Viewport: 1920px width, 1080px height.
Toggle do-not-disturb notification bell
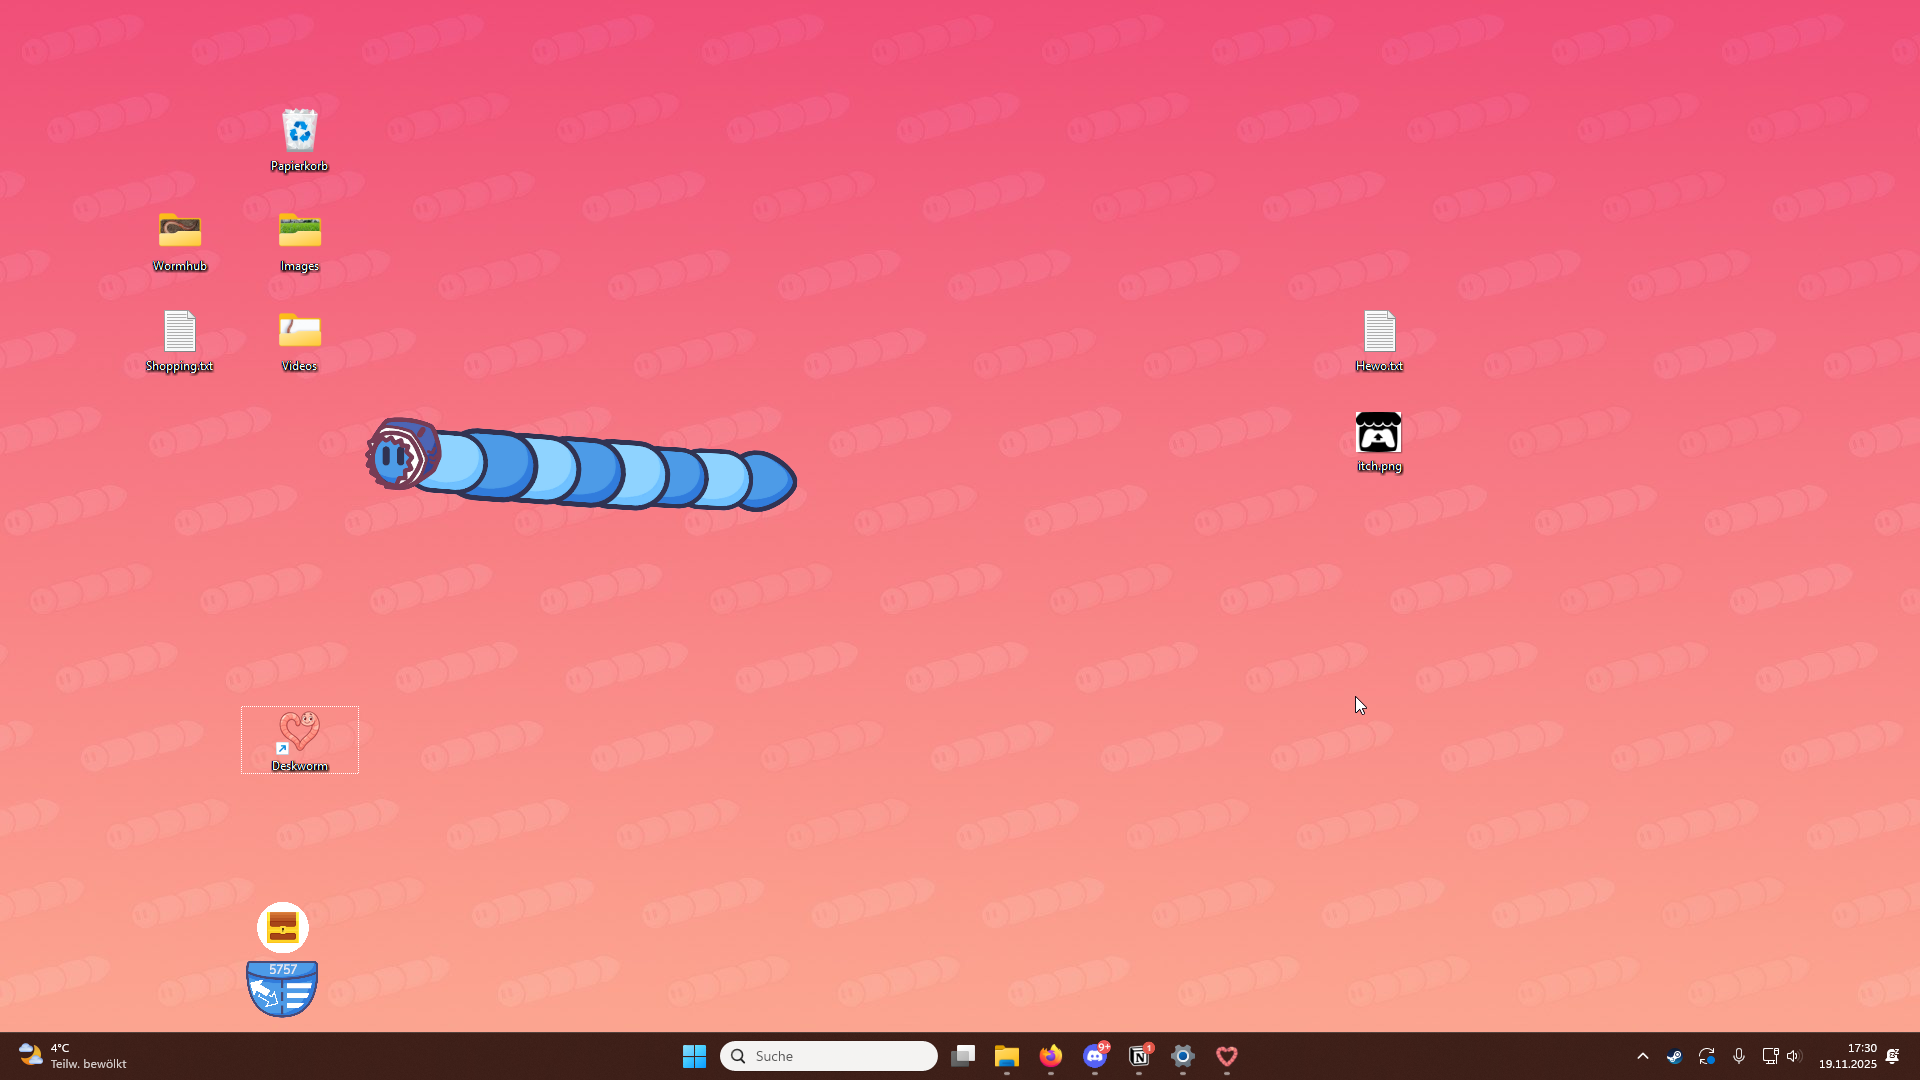[x=1892, y=1056]
